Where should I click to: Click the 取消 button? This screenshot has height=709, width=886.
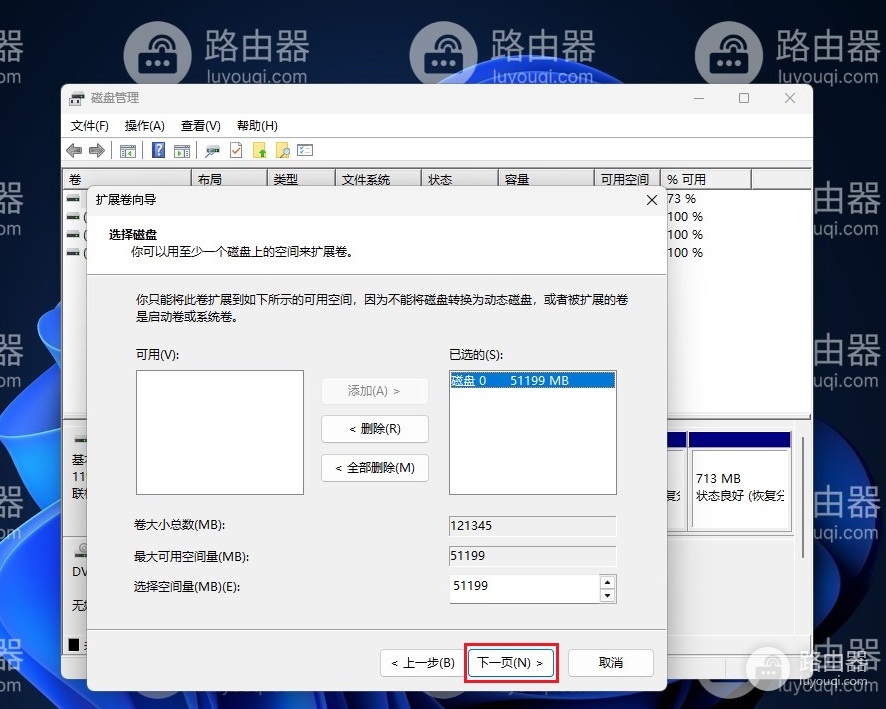[x=611, y=663]
